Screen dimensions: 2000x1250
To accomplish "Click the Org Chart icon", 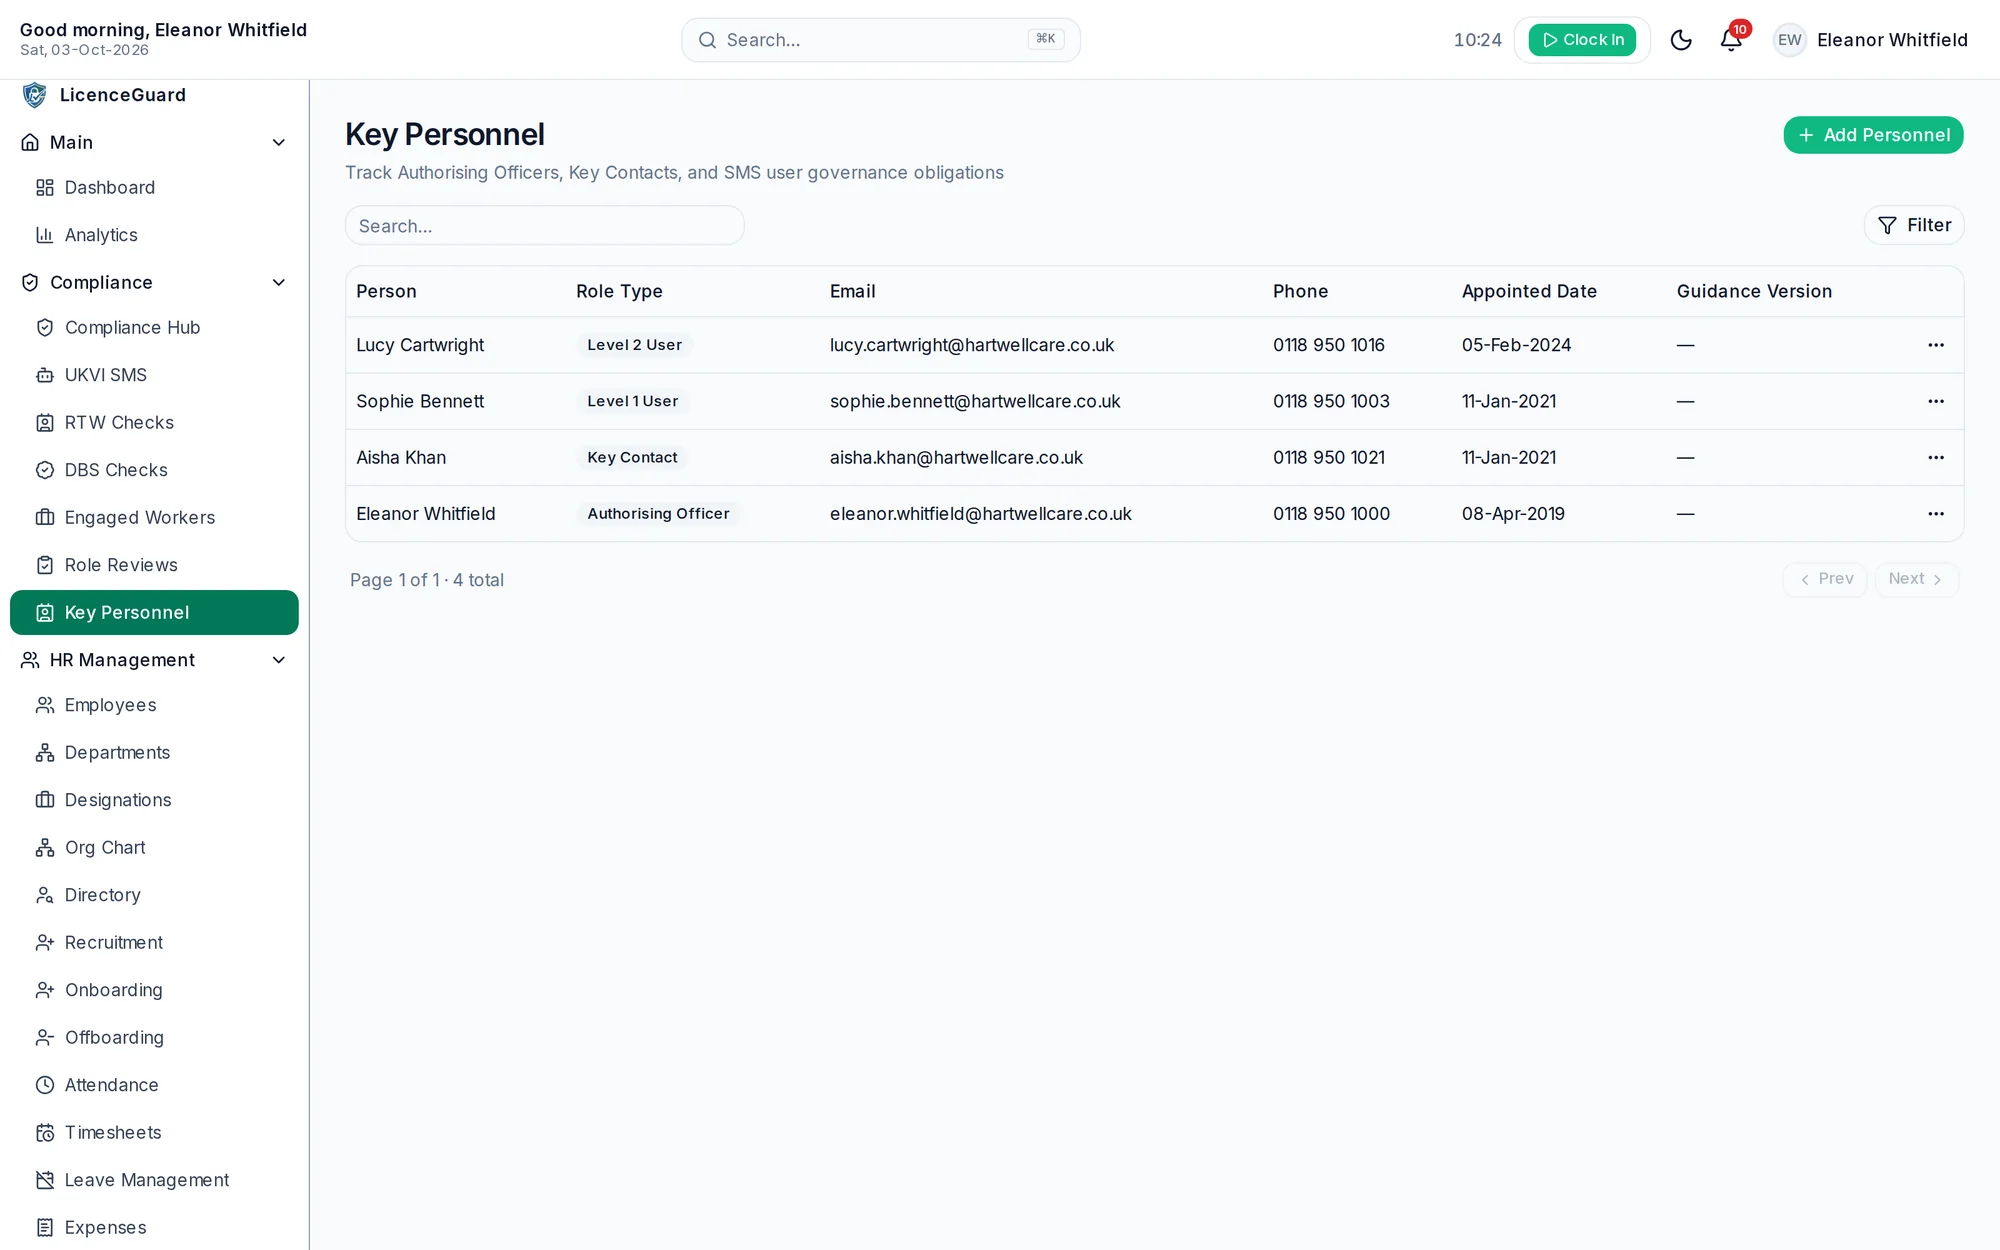I will tap(45, 848).
